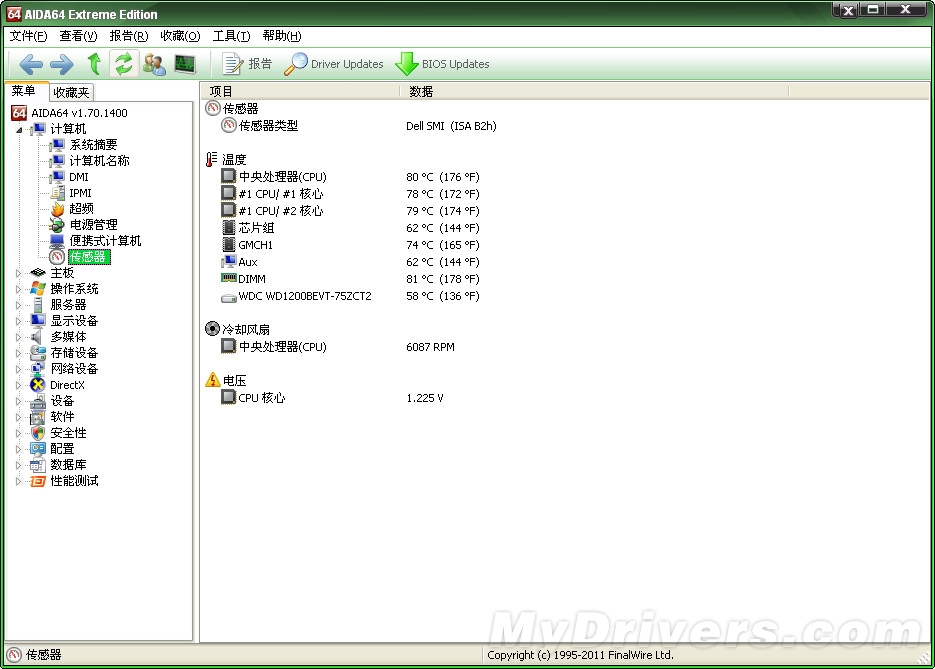Select the 中央处理器(CPU) temperature row

[x=350, y=176]
